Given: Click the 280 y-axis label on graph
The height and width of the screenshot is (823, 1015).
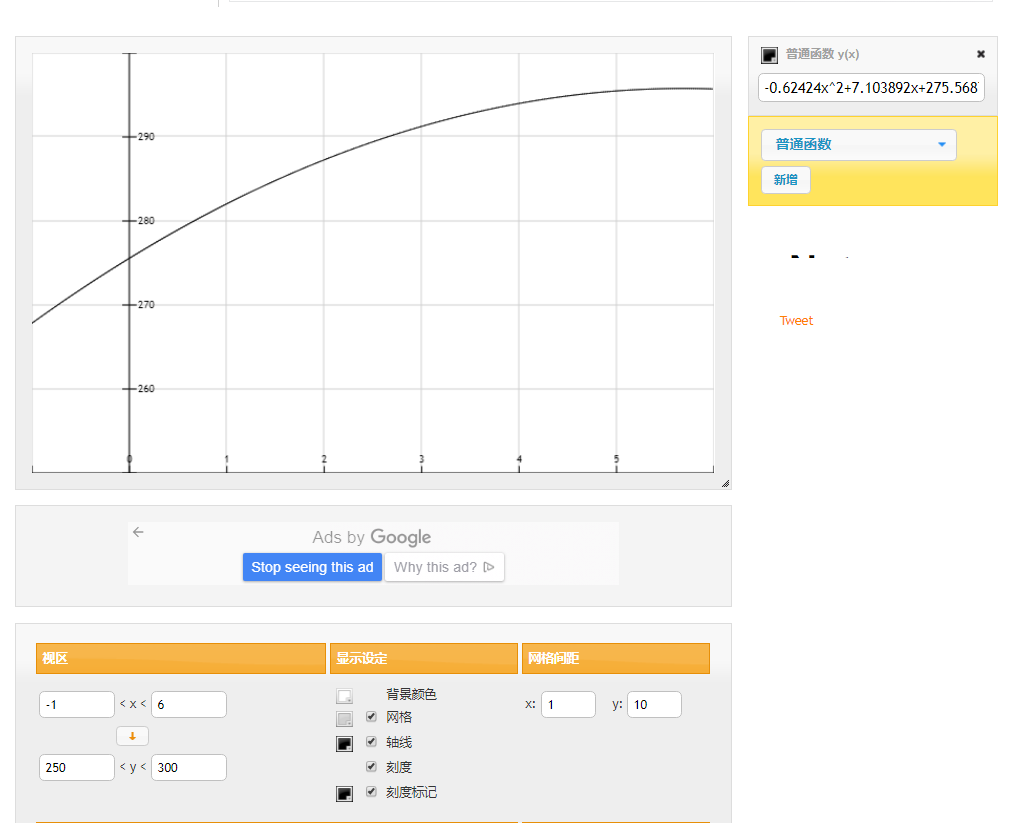Looking at the screenshot, I should tap(146, 221).
